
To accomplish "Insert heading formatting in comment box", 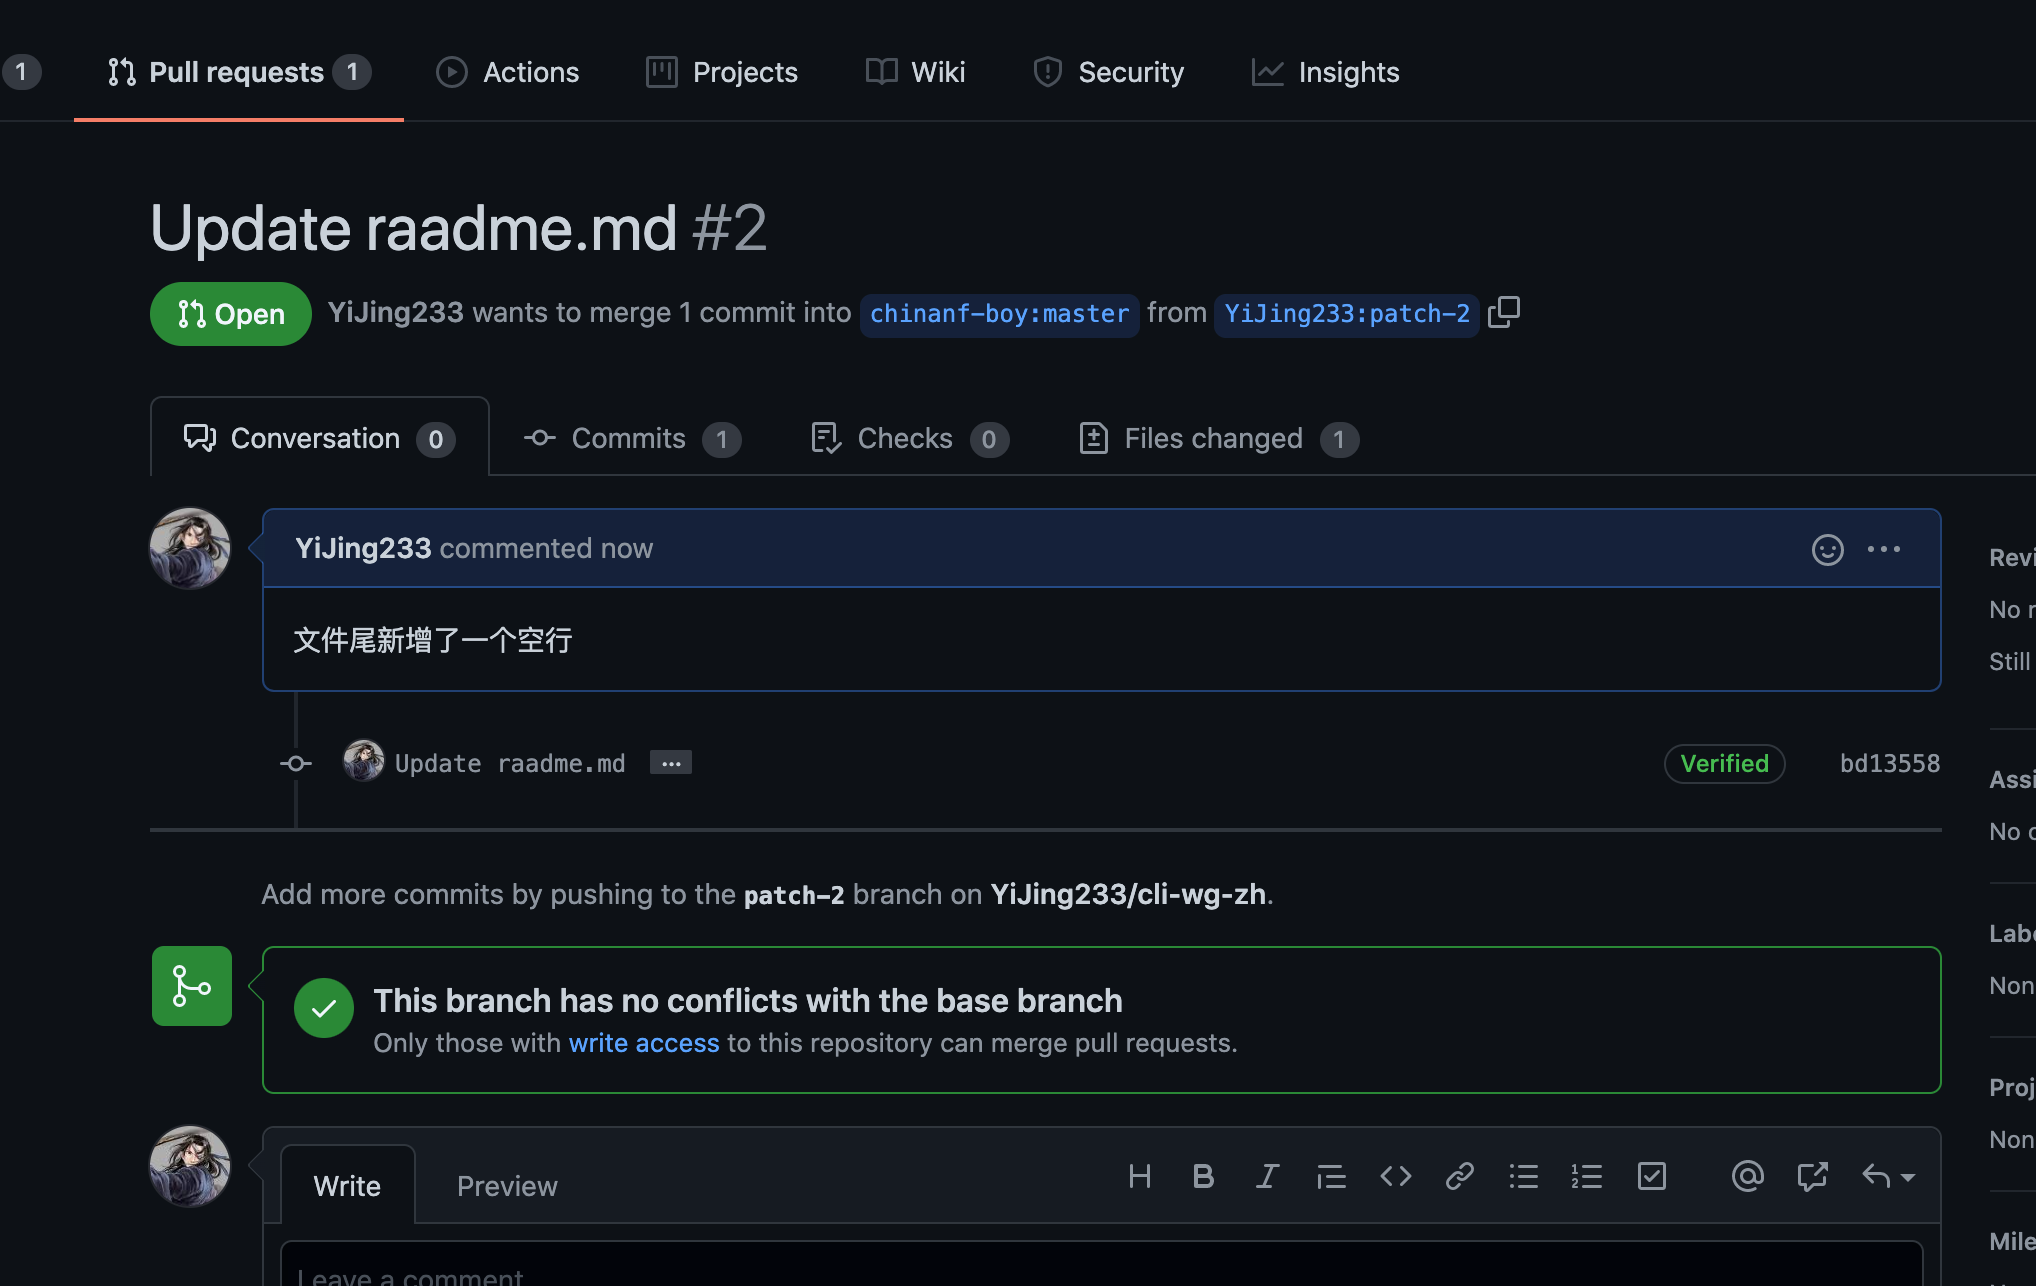I will [x=1140, y=1176].
